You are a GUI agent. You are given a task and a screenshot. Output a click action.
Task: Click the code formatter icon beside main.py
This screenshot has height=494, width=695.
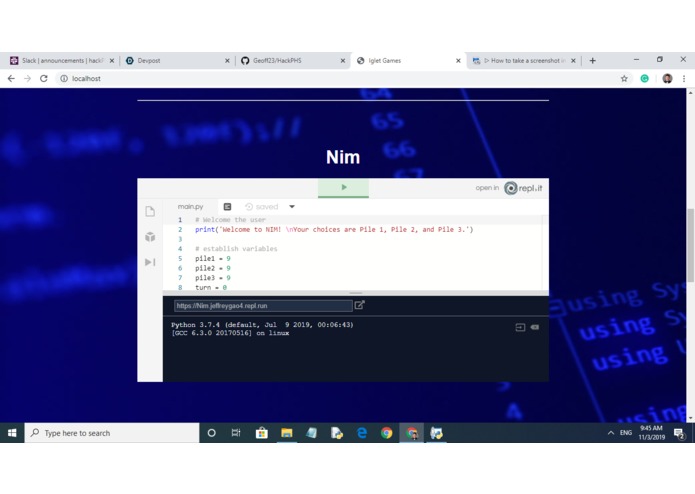click(x=227, y=206)
